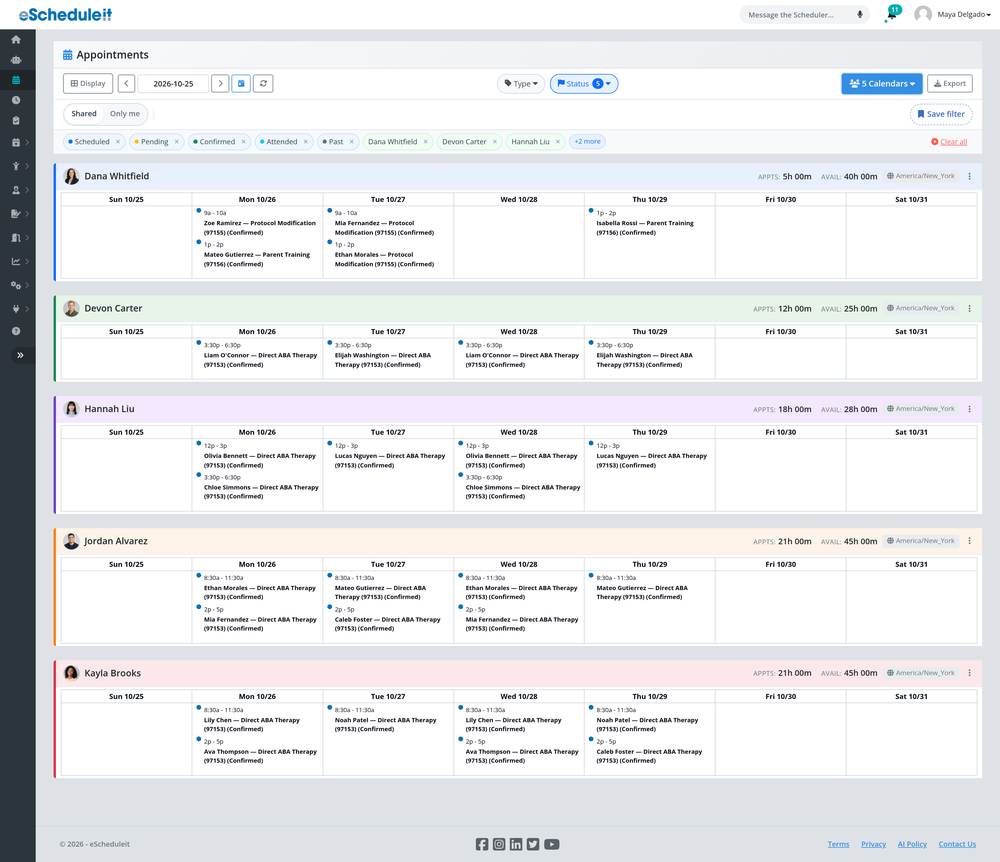Open the 5 Calendars dropdown
1000x862 pixels.
pyautogui.click(x=881, y=84)
